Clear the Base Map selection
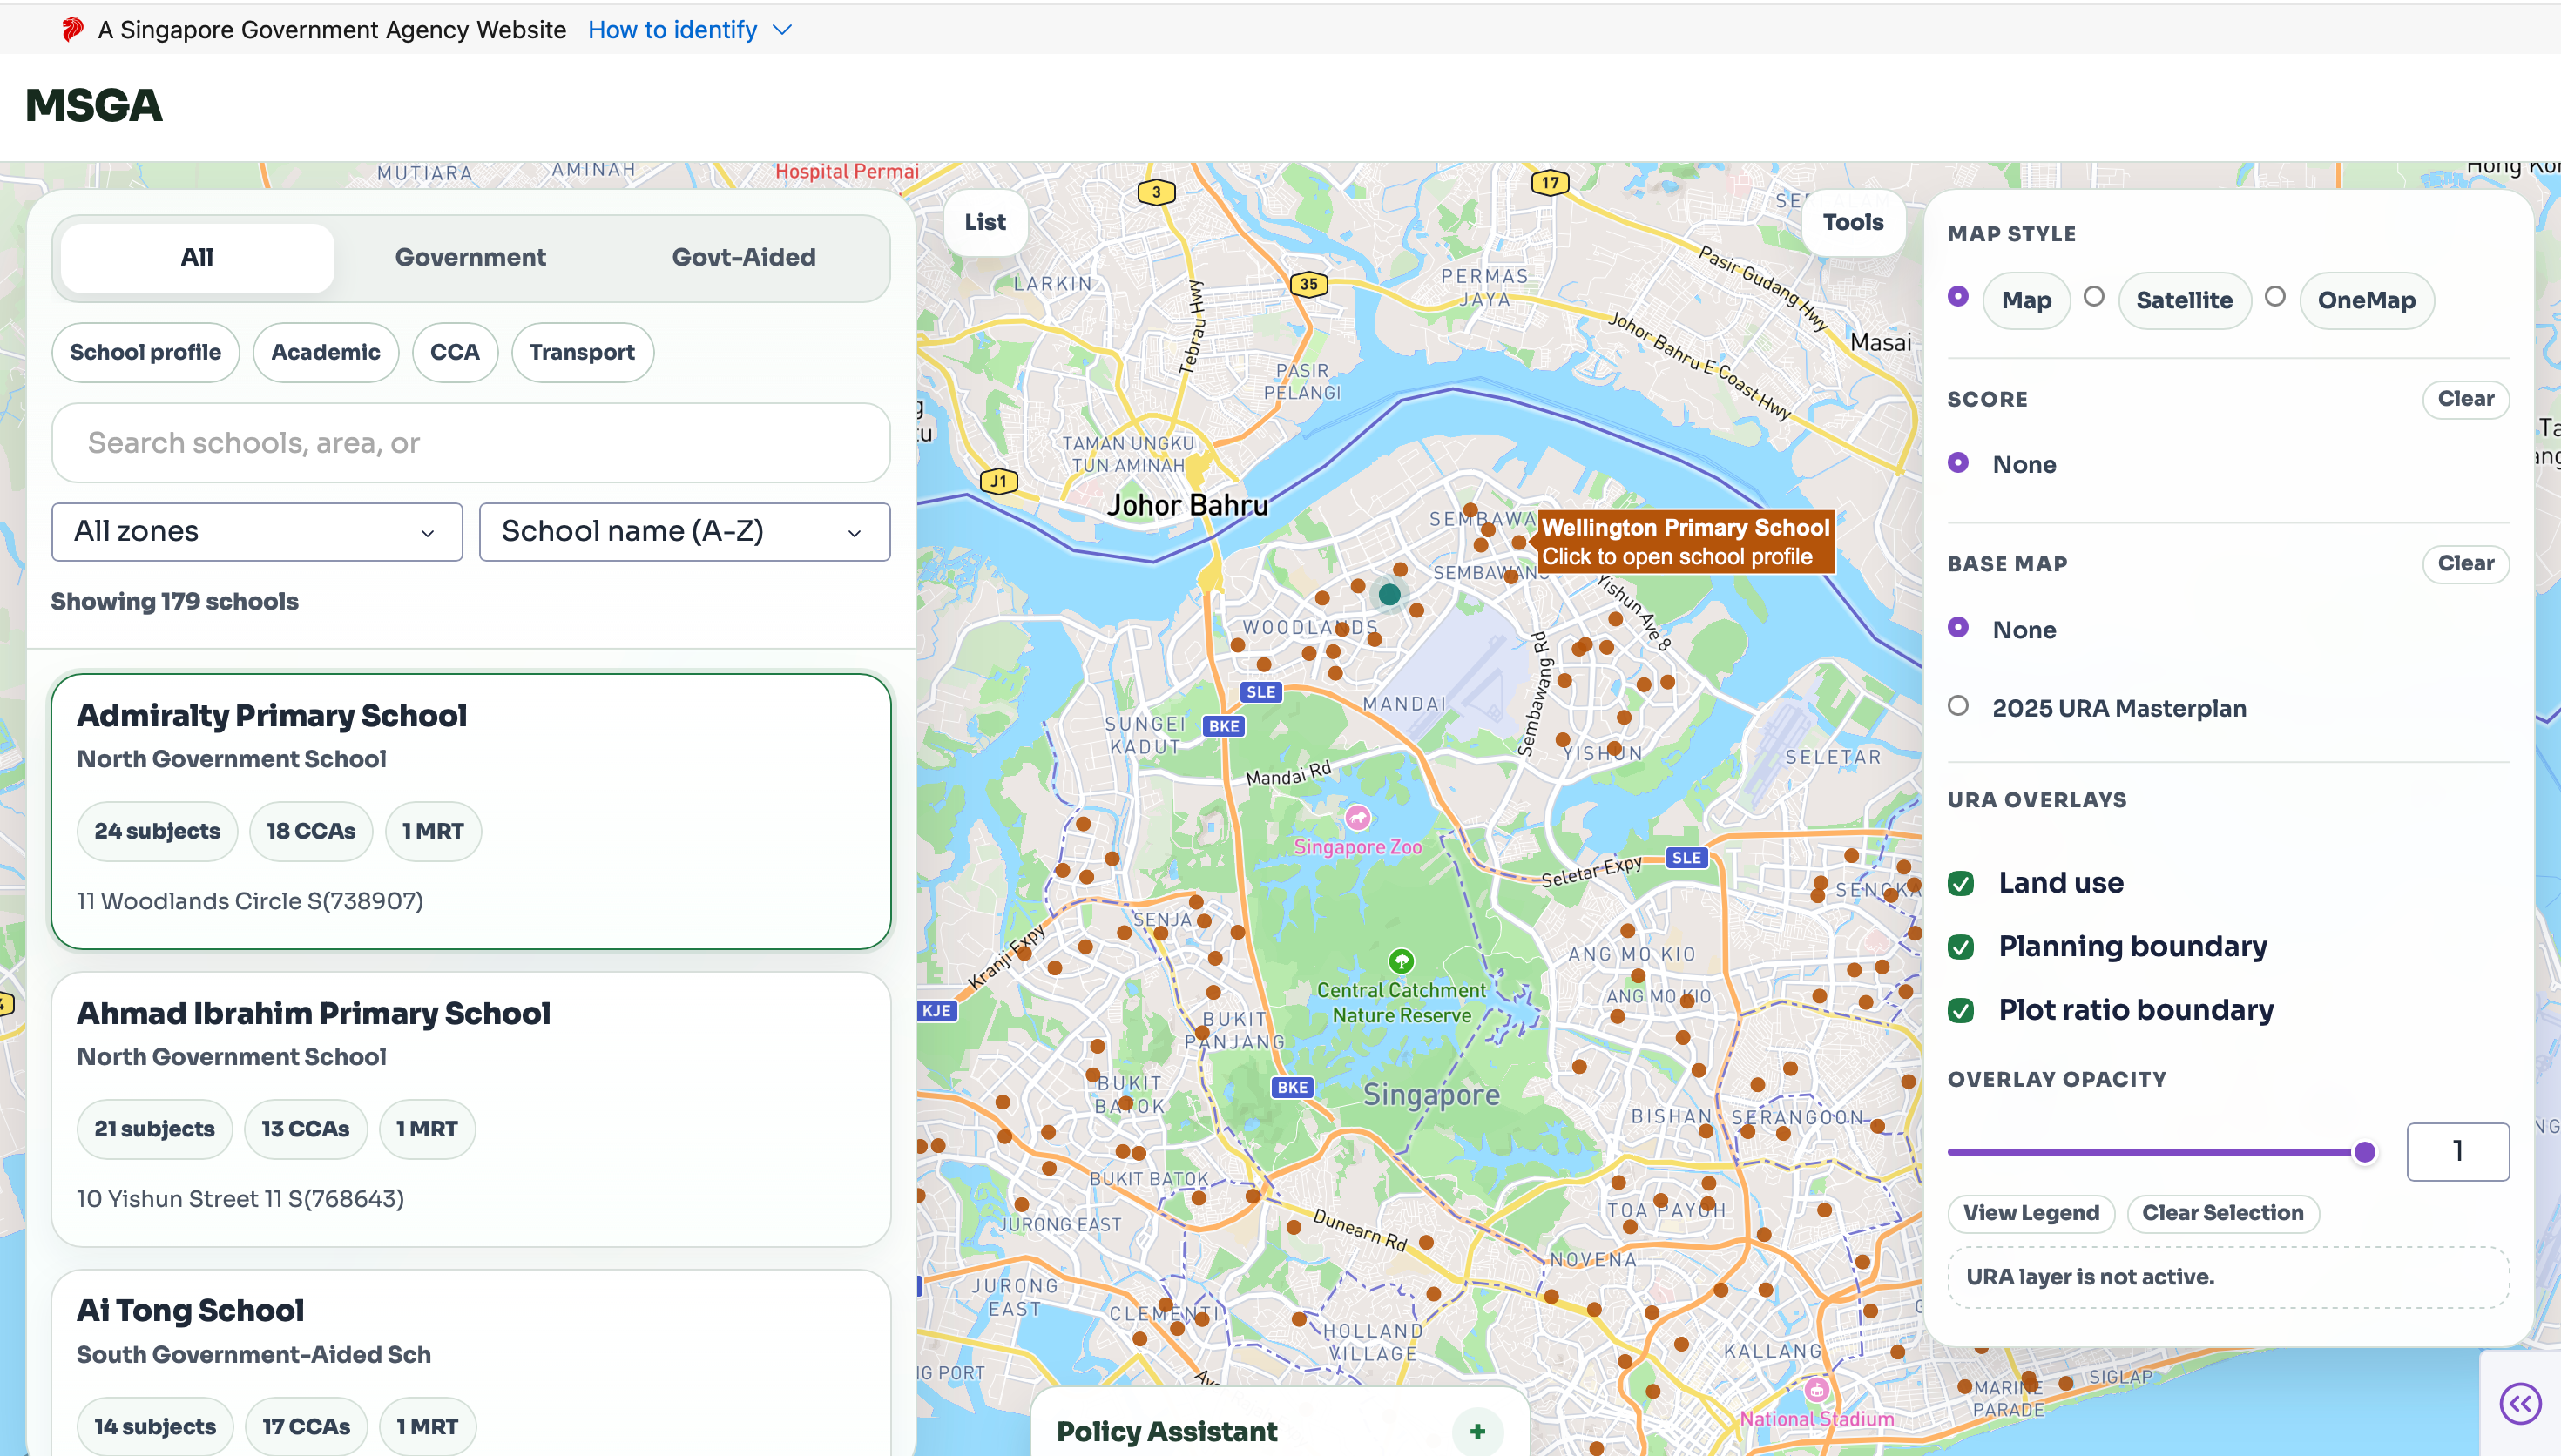This screenshot has height=1456, width=2561. point(2466,564)
